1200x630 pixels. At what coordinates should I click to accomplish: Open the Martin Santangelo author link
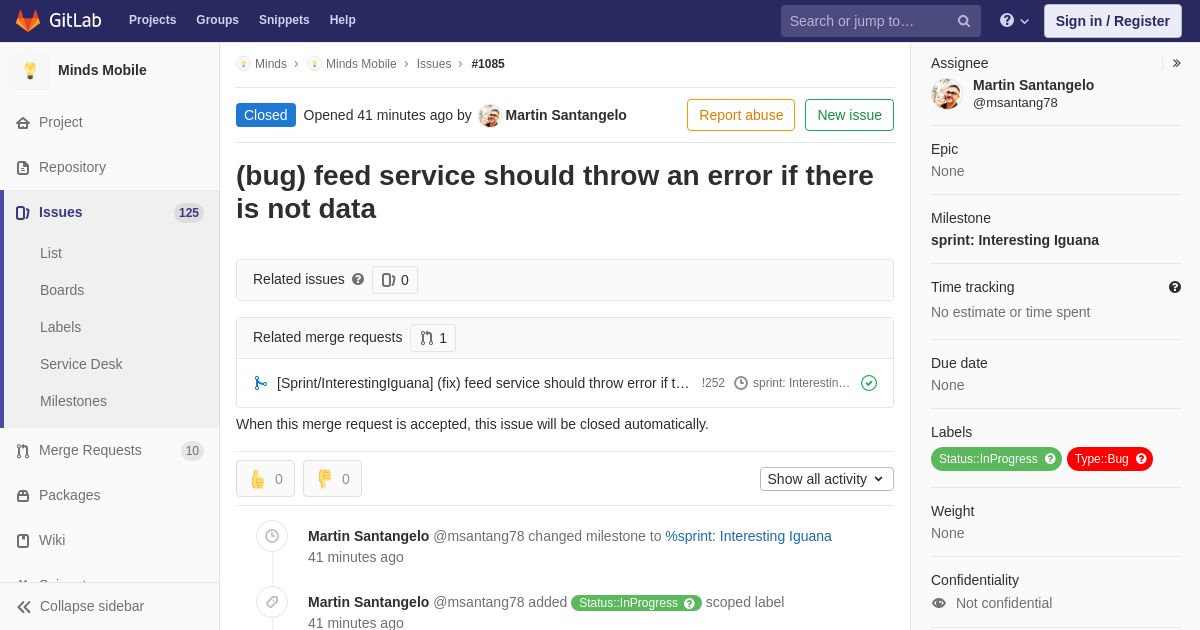tap(566, 115)
